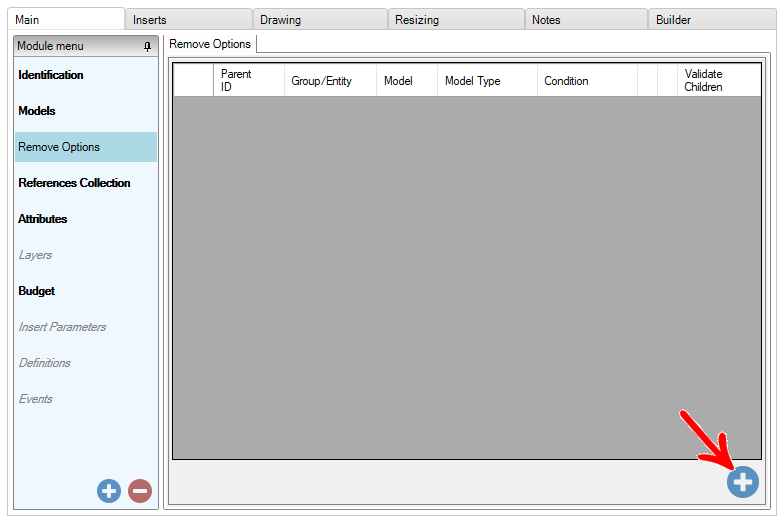Image resolution: width=781 pixels, height=520 pixels.
Task: Select Identification in the Module menu
Action: click(x=86, y=75)
